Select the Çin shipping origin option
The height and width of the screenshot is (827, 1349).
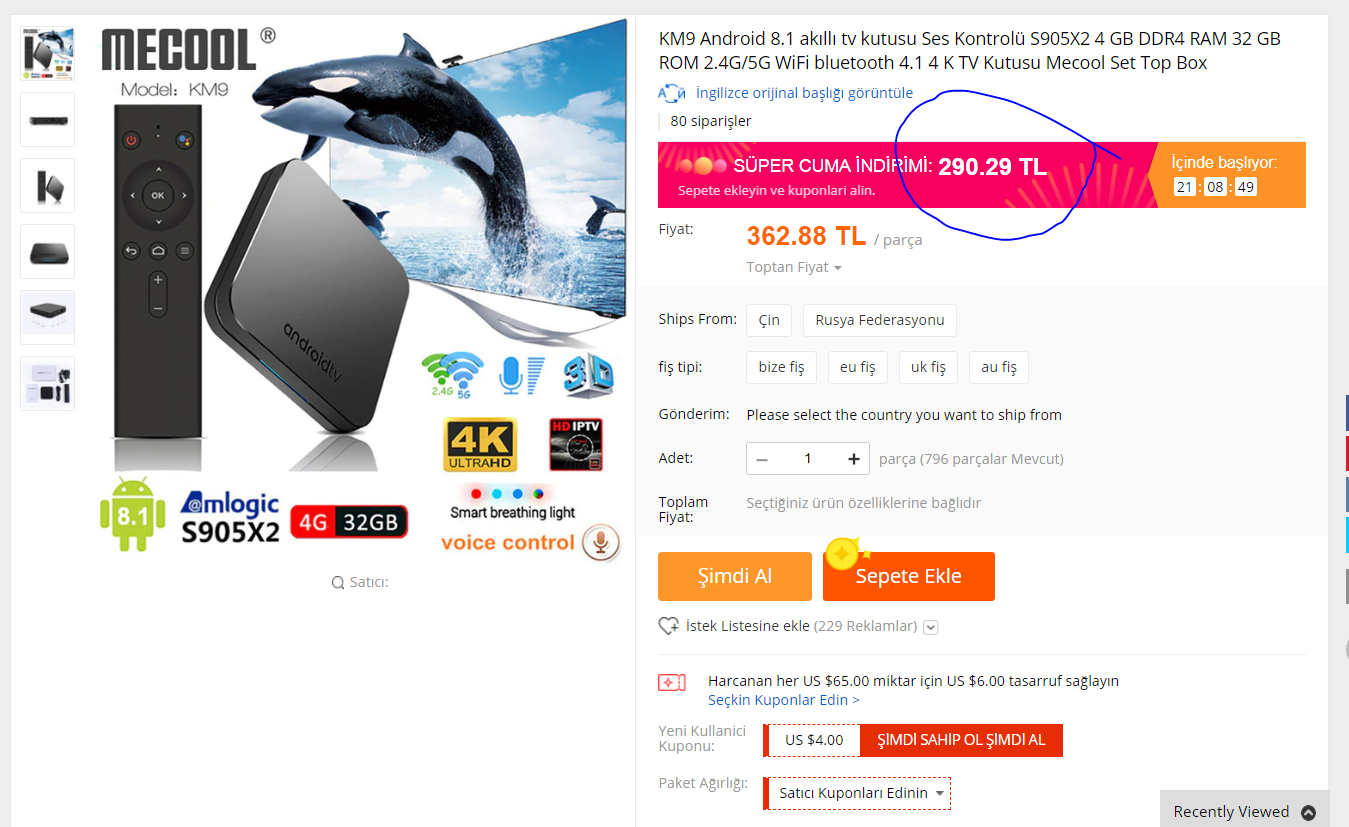[769, 320]
